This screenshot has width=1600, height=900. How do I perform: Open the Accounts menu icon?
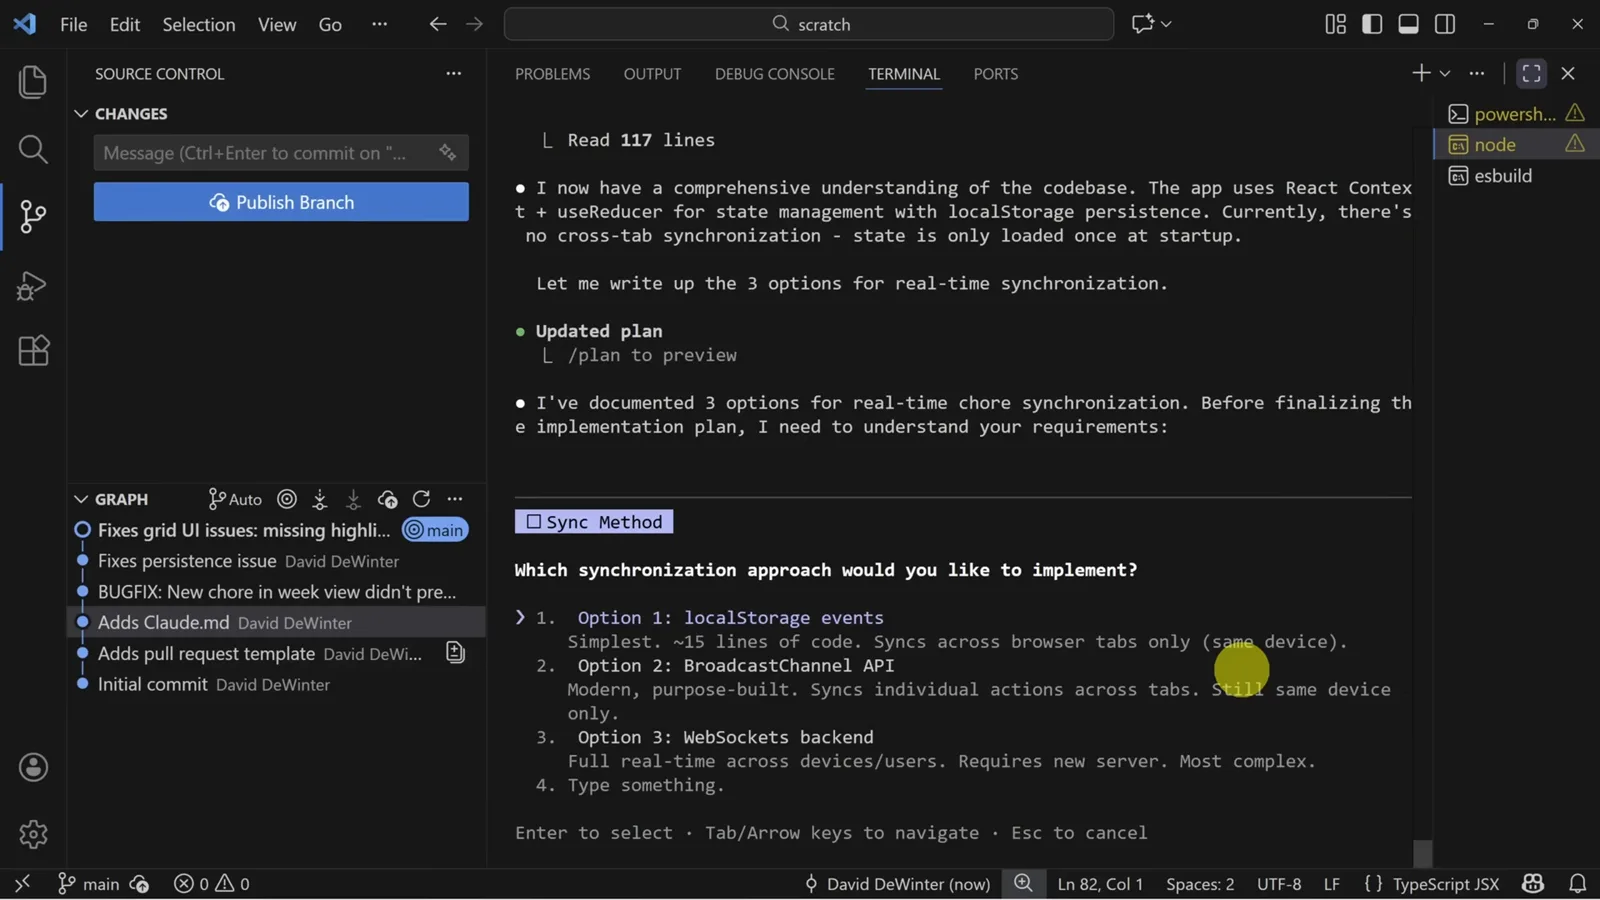point(33,767)
